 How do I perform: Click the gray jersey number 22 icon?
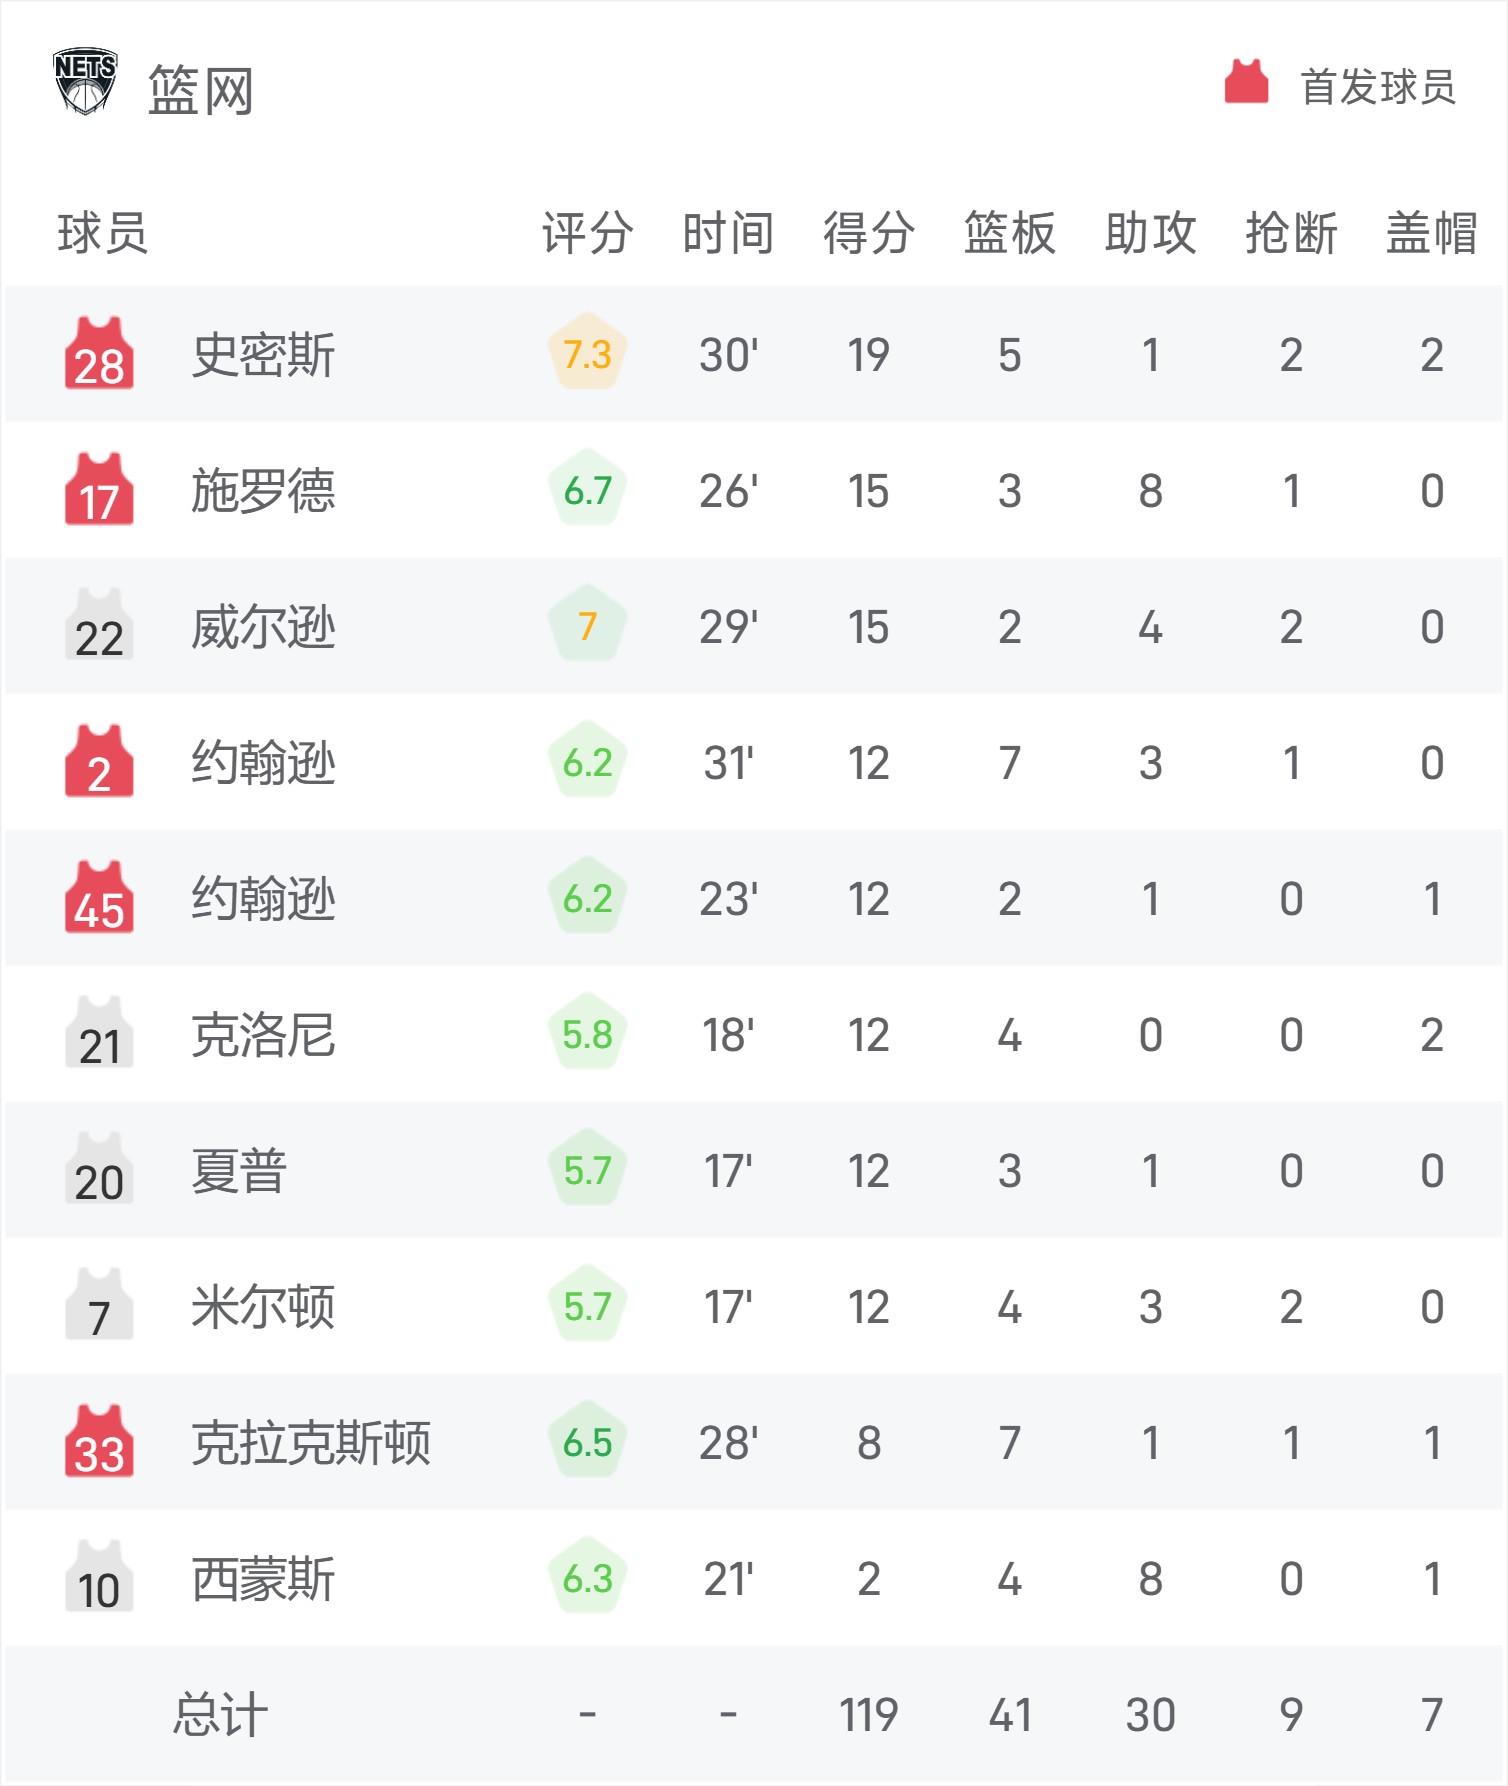tap(99, 625)
